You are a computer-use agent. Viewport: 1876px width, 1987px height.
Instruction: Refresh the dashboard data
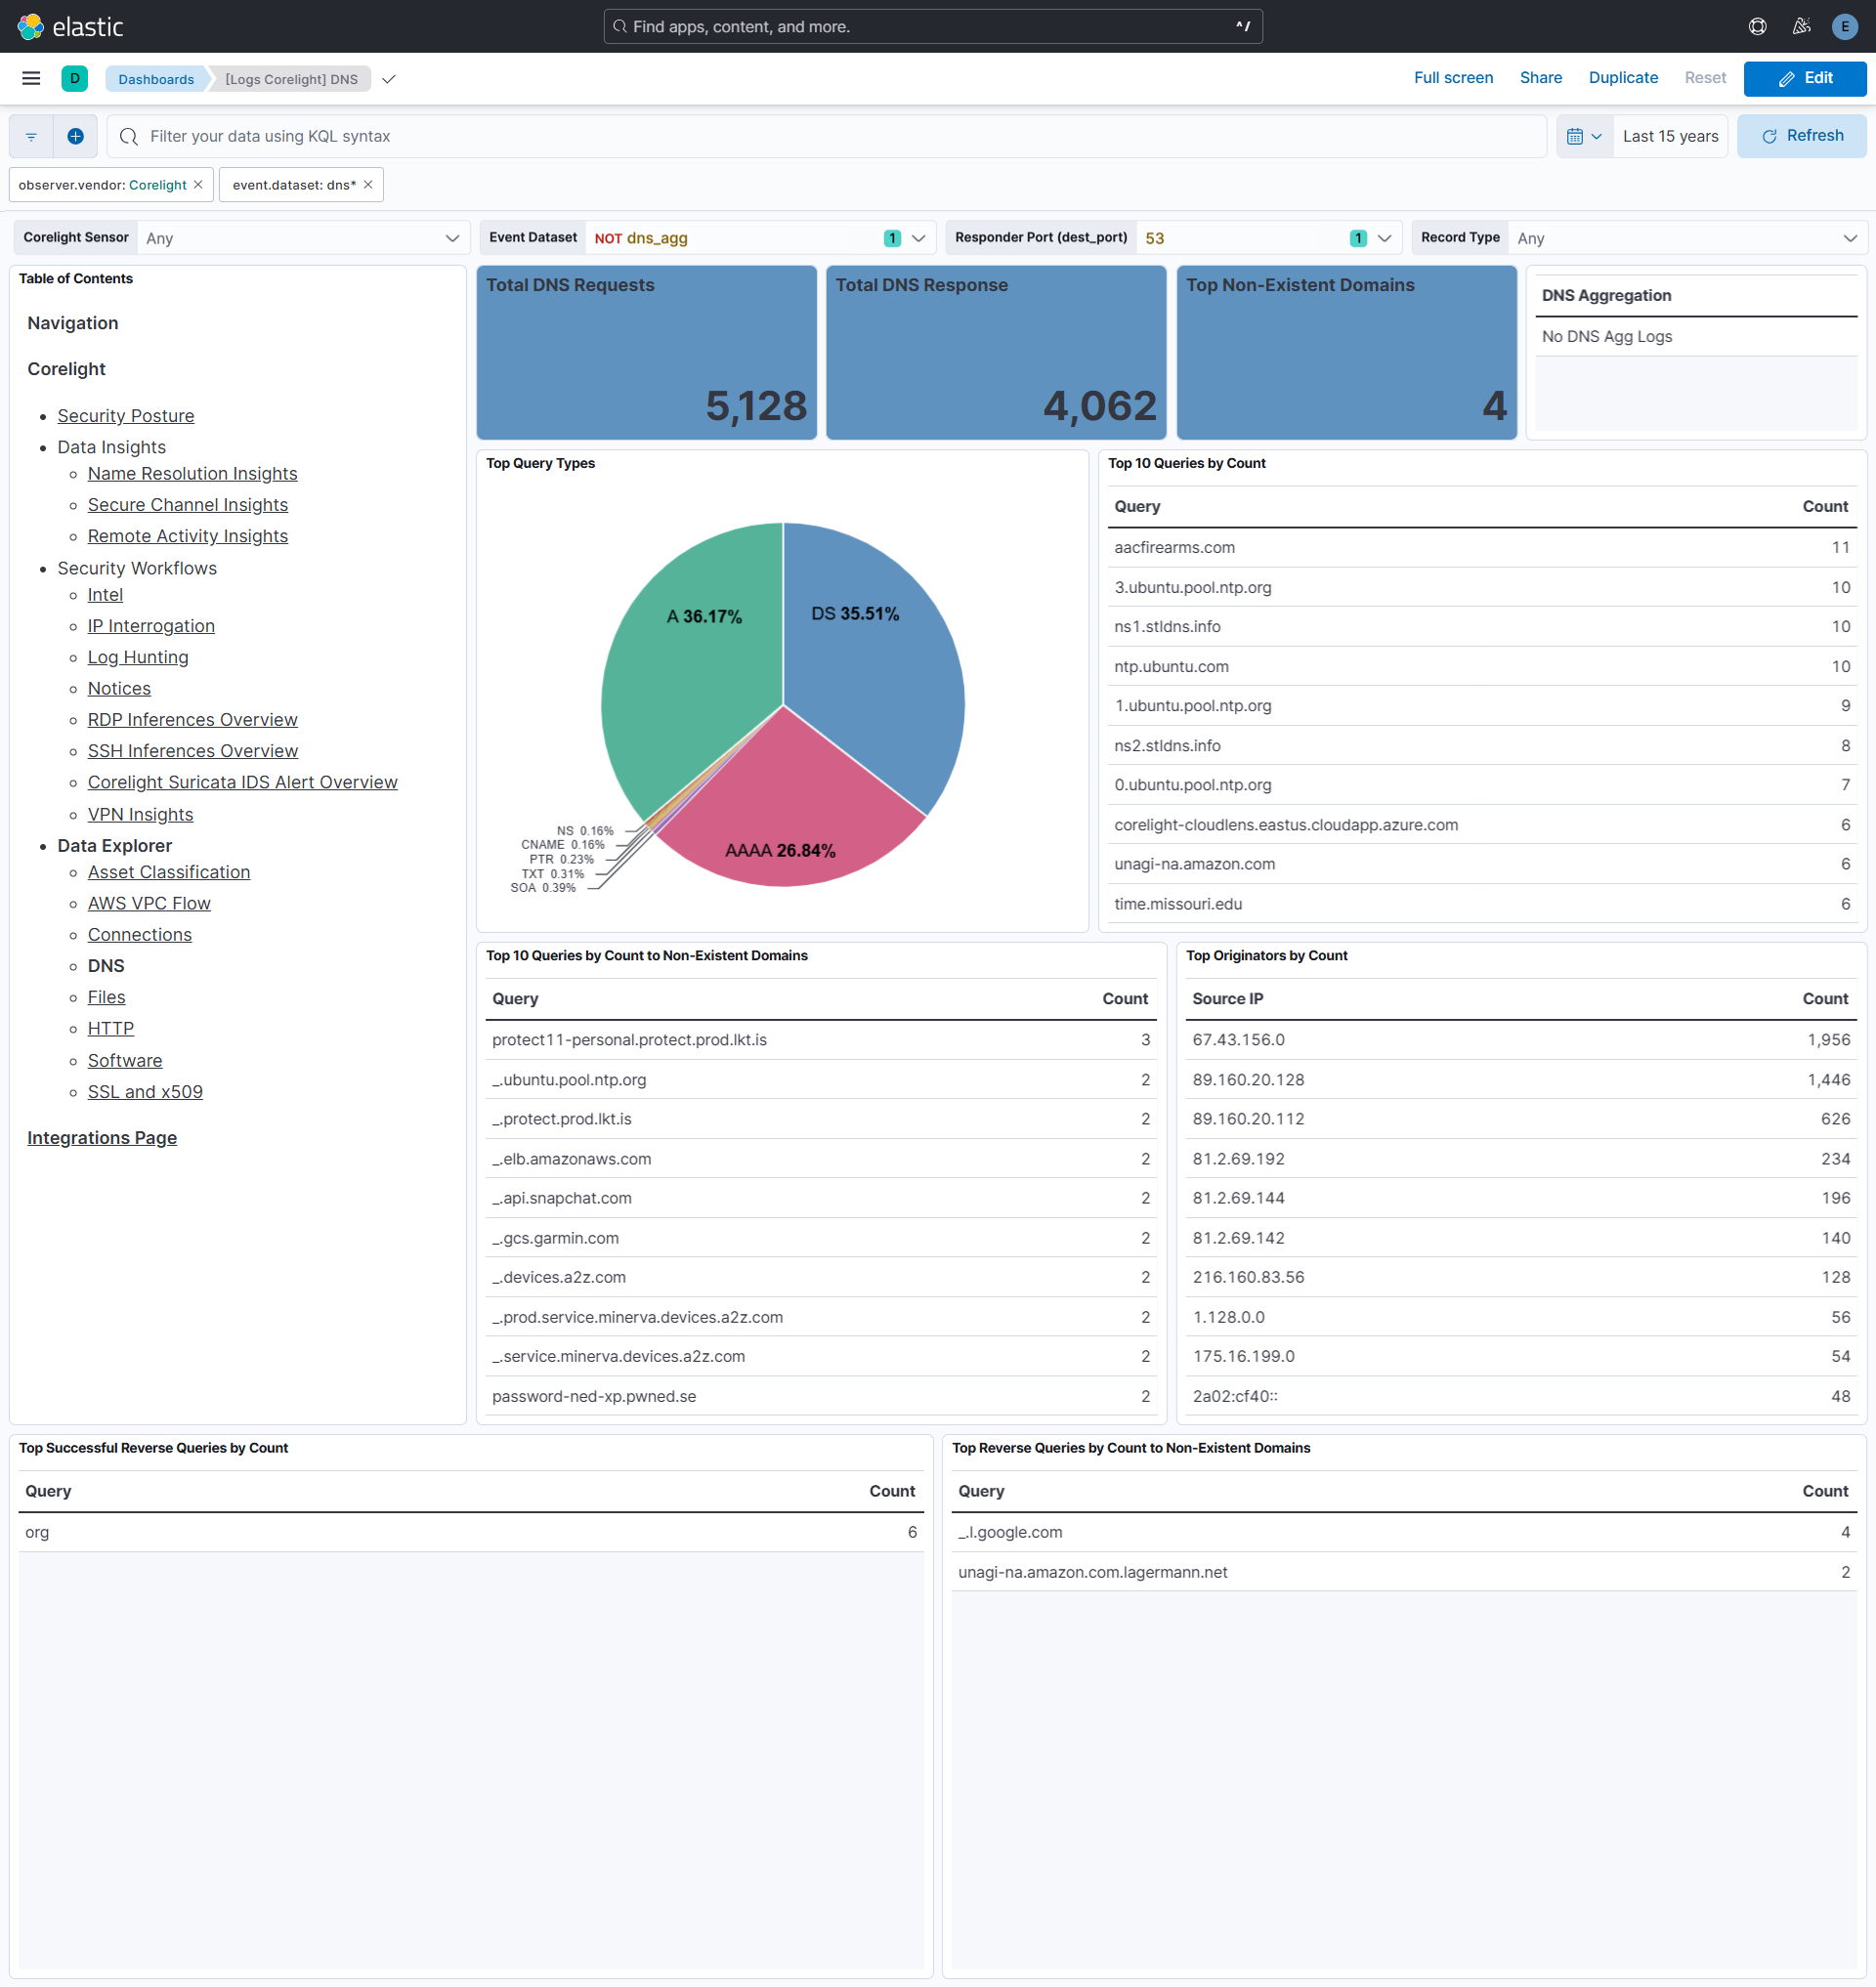(1801, 136)
